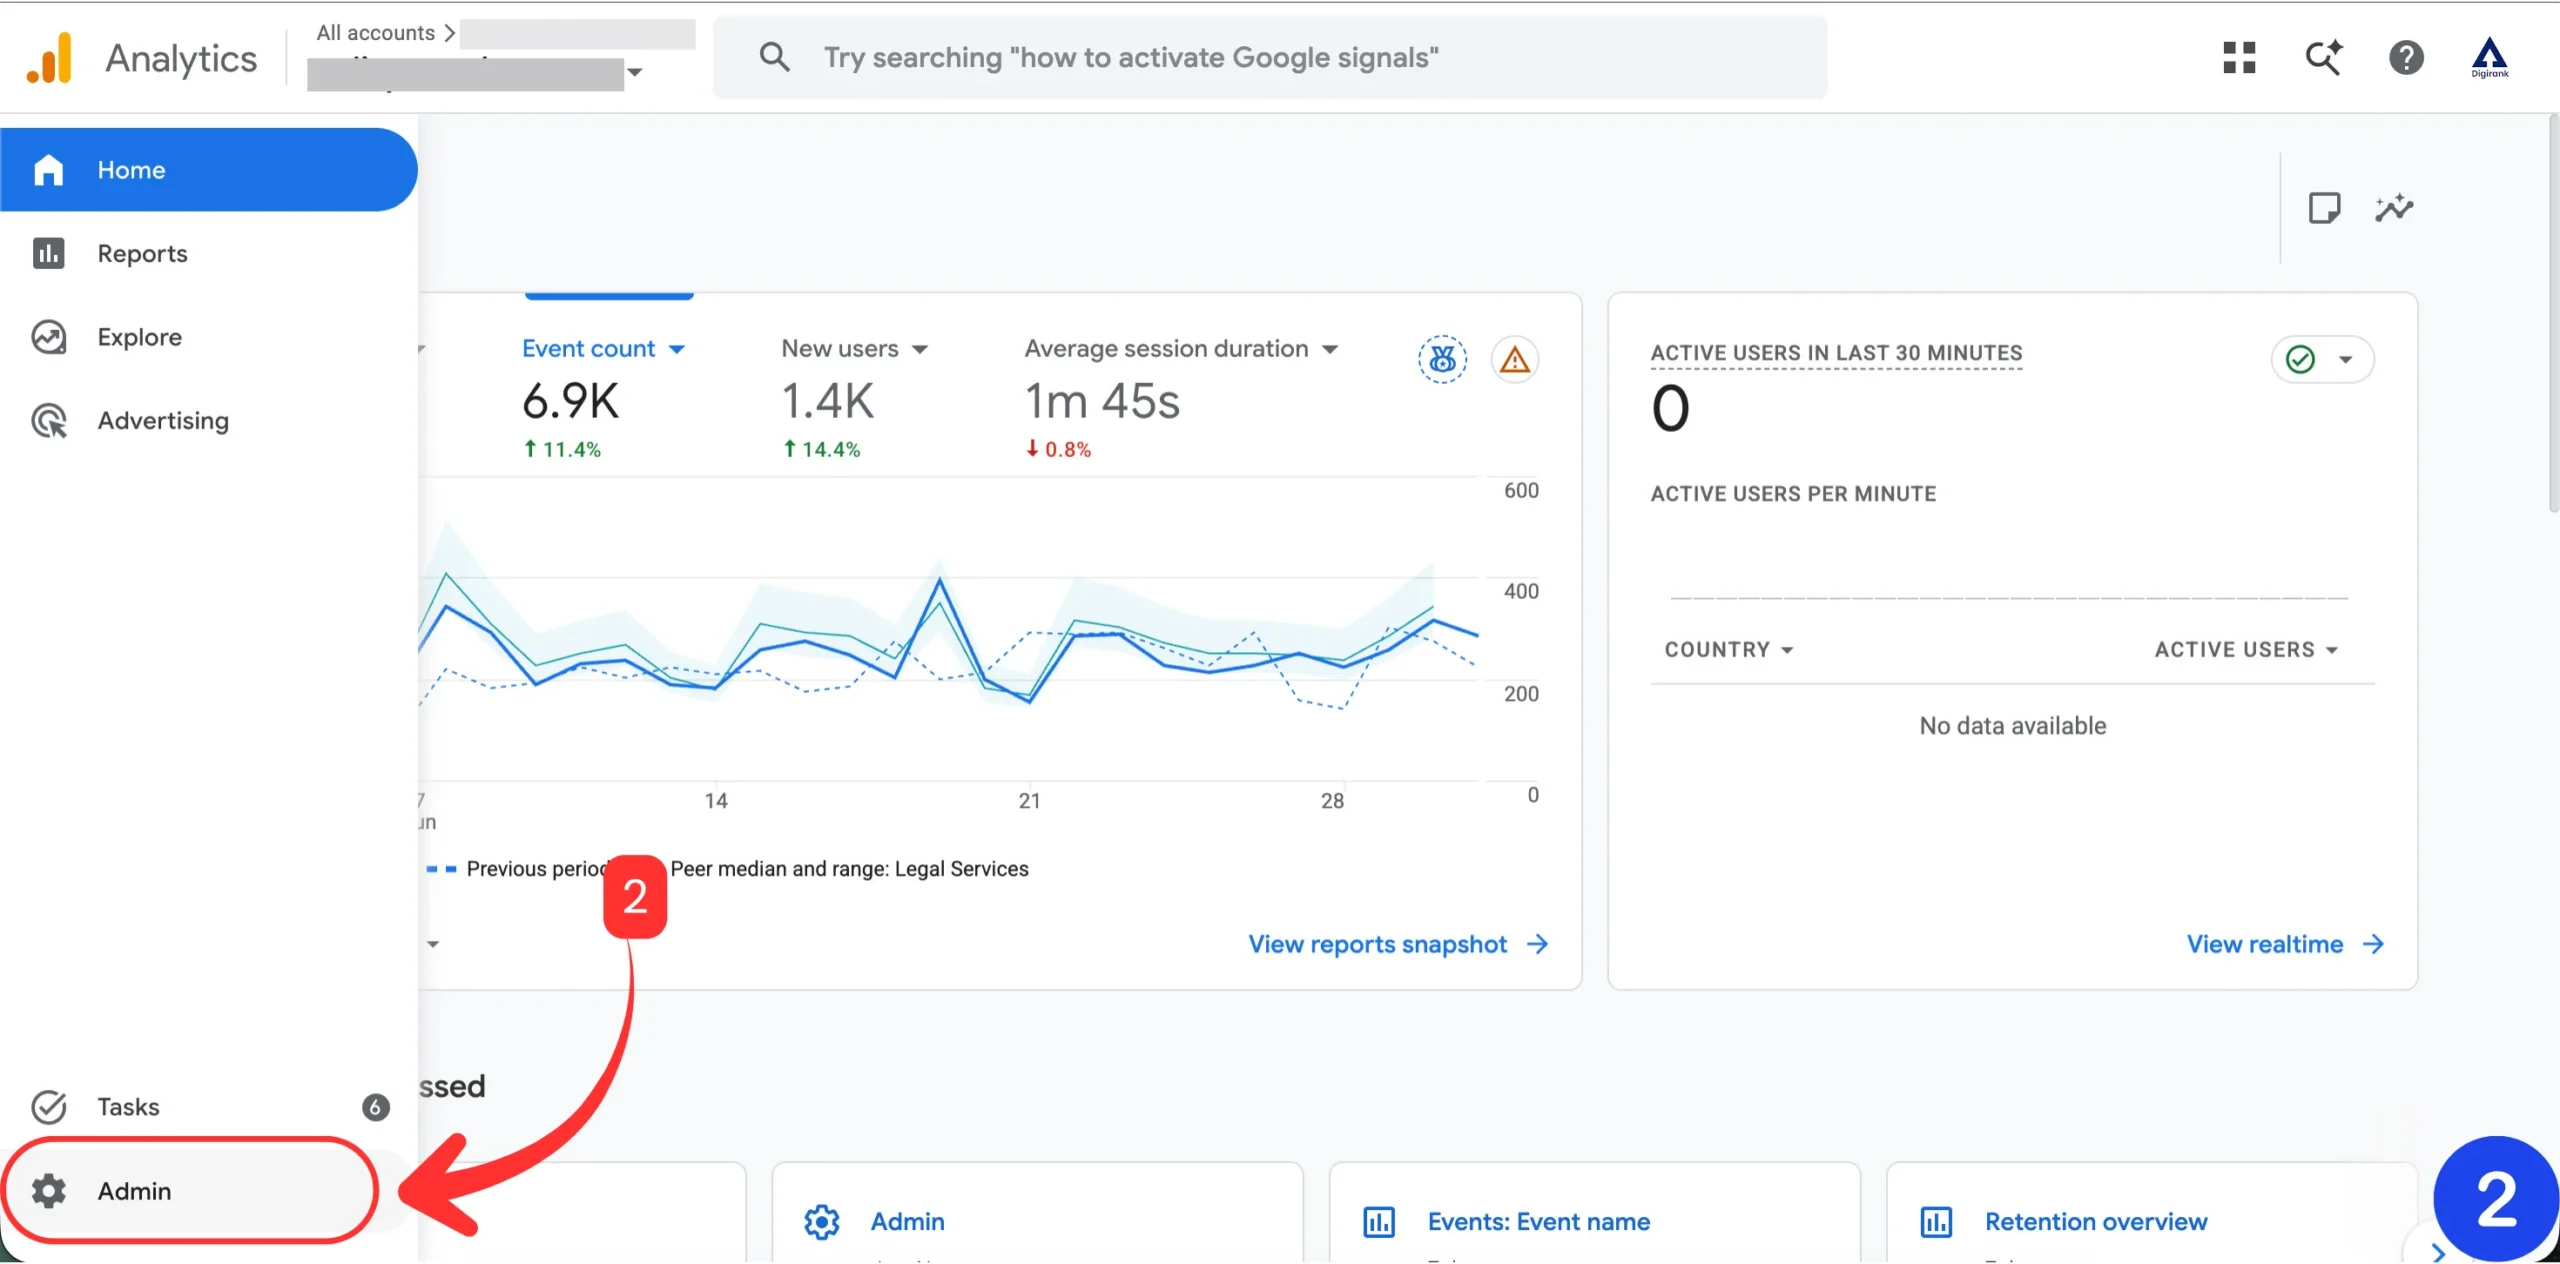Click the Digirank account avatar
2560x1264 pixels.
click(x=2489, y=58)
